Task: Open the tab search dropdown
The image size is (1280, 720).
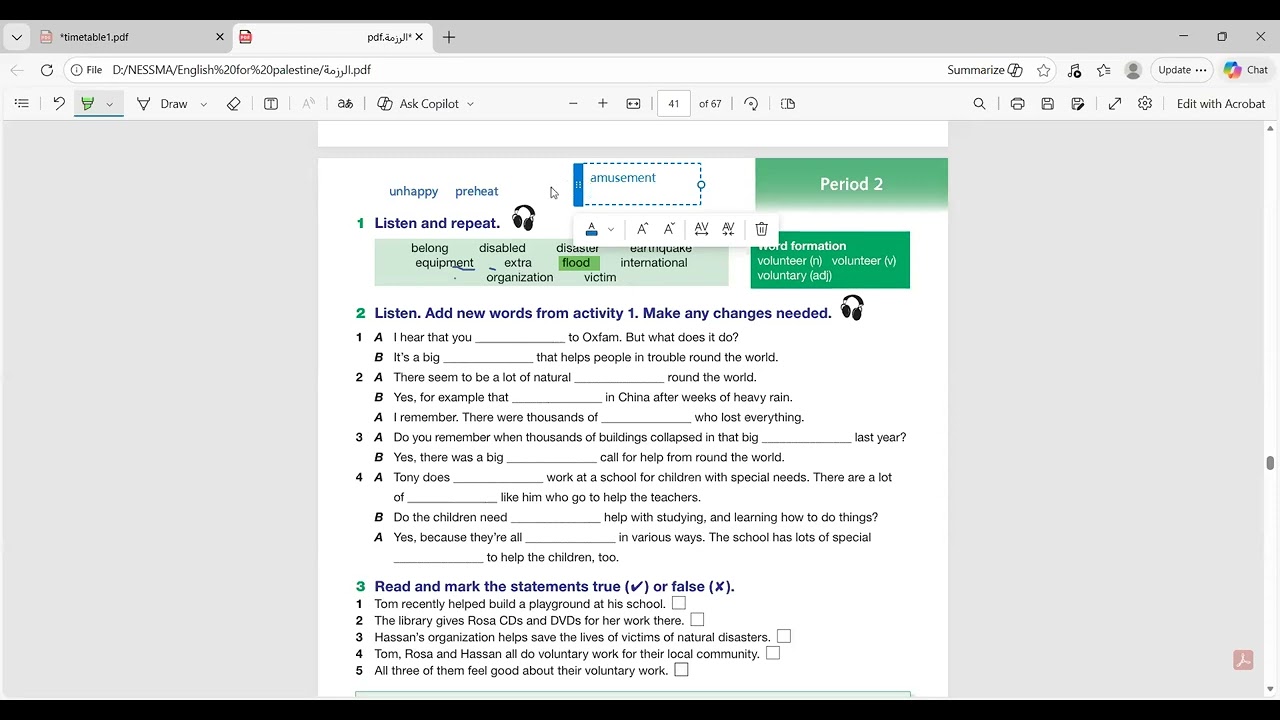Action: coord(17,37)
